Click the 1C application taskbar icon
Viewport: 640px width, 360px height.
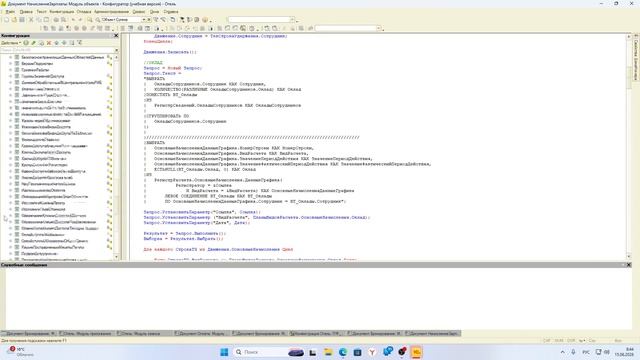click(416, 352)
